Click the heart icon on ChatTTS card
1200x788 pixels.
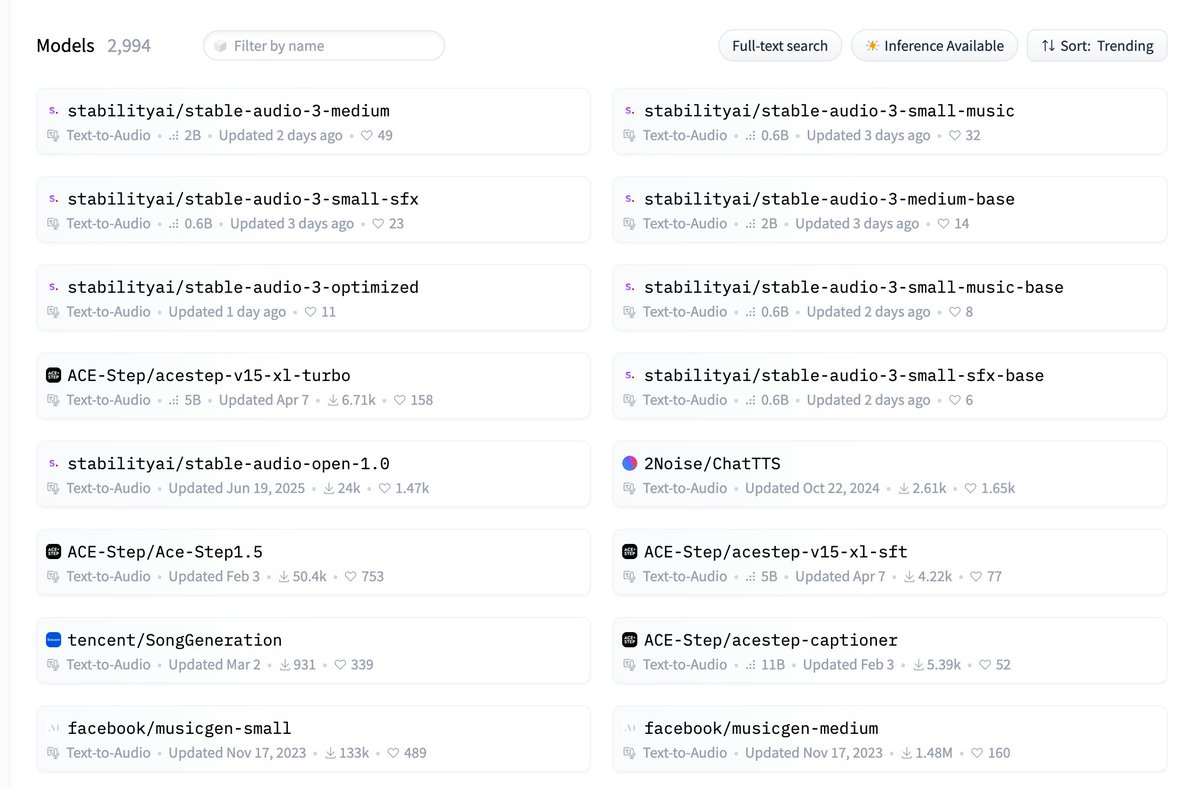[969, 488]
